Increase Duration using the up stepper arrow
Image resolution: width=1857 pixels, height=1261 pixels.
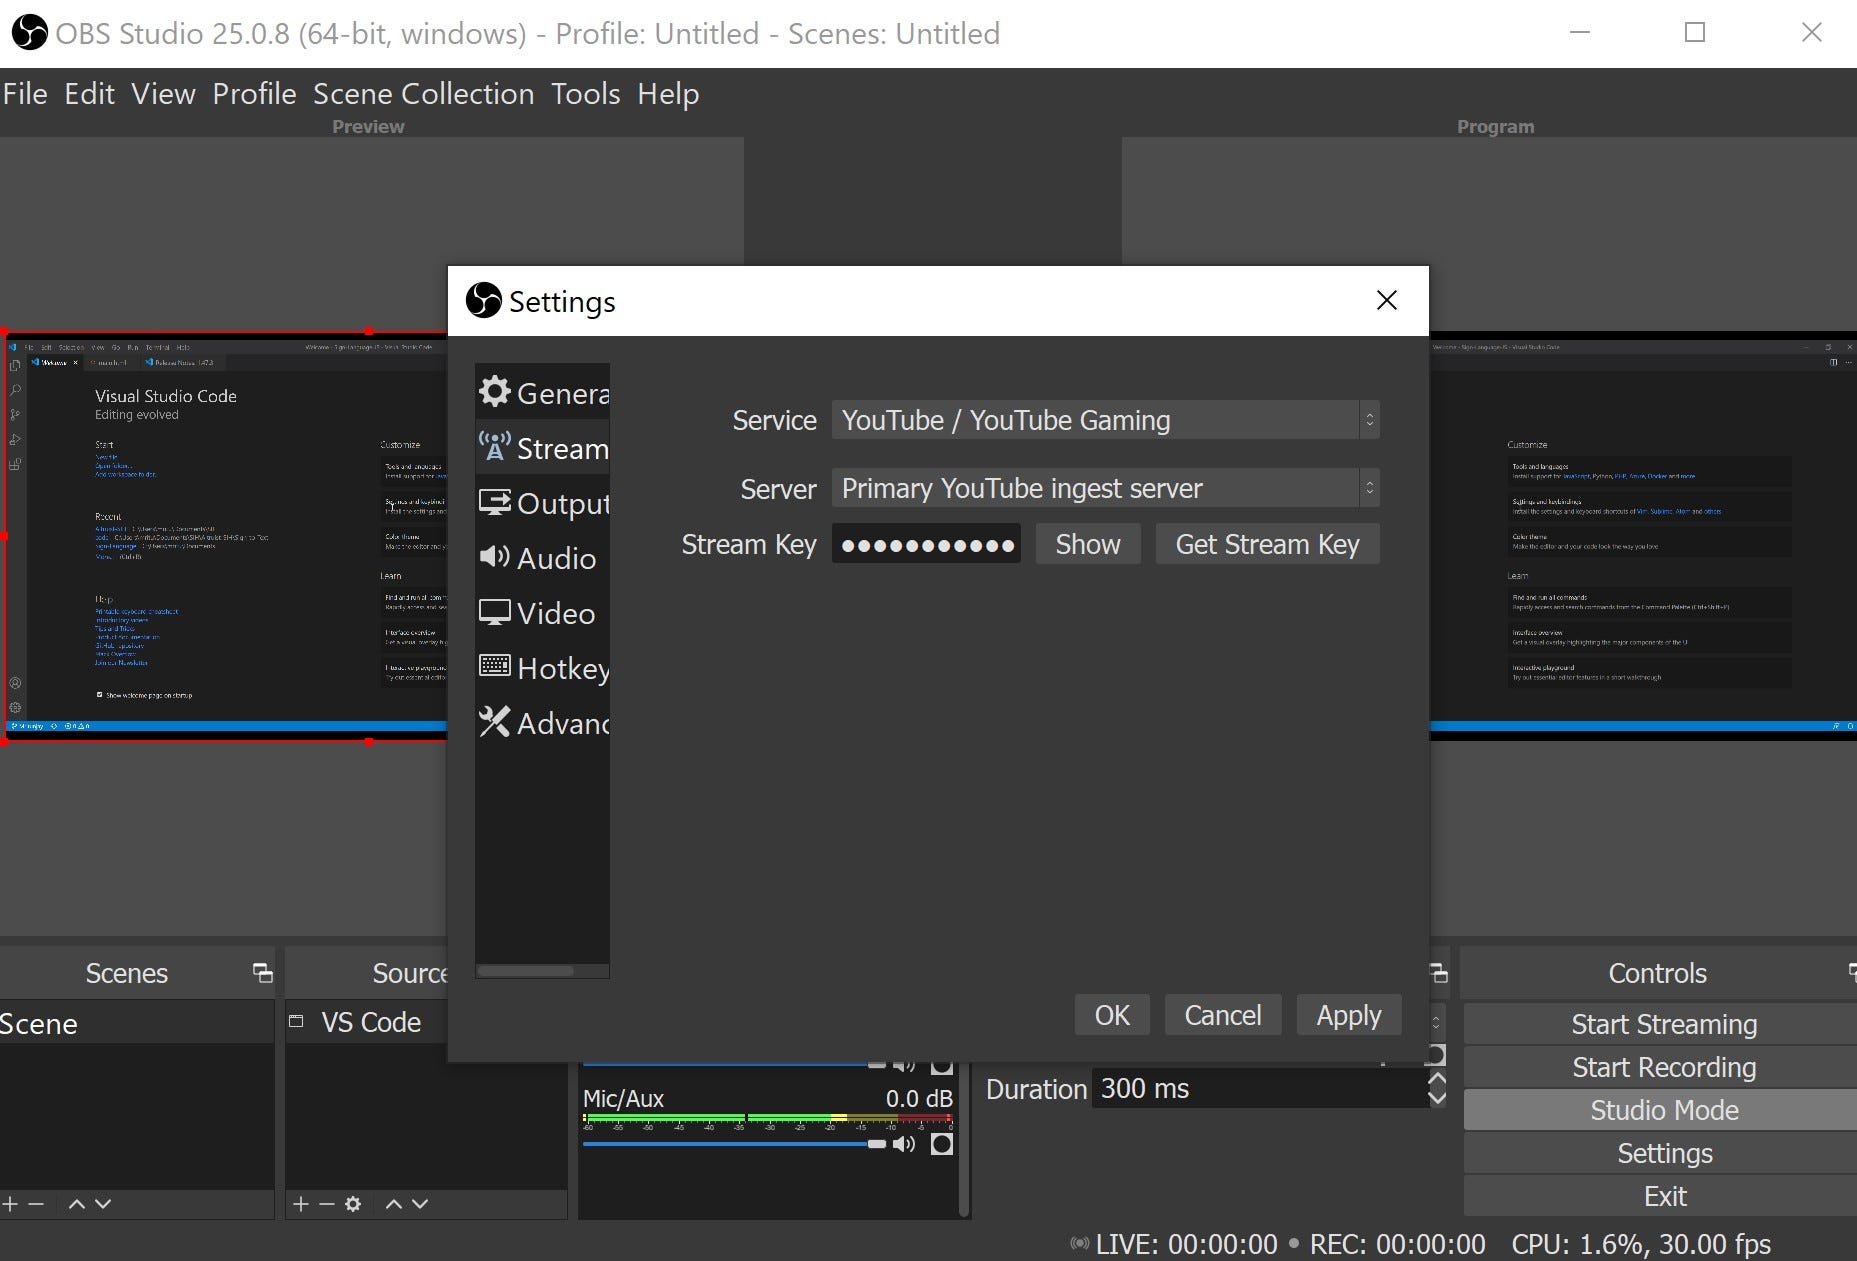click(x=1437, y=1078)
